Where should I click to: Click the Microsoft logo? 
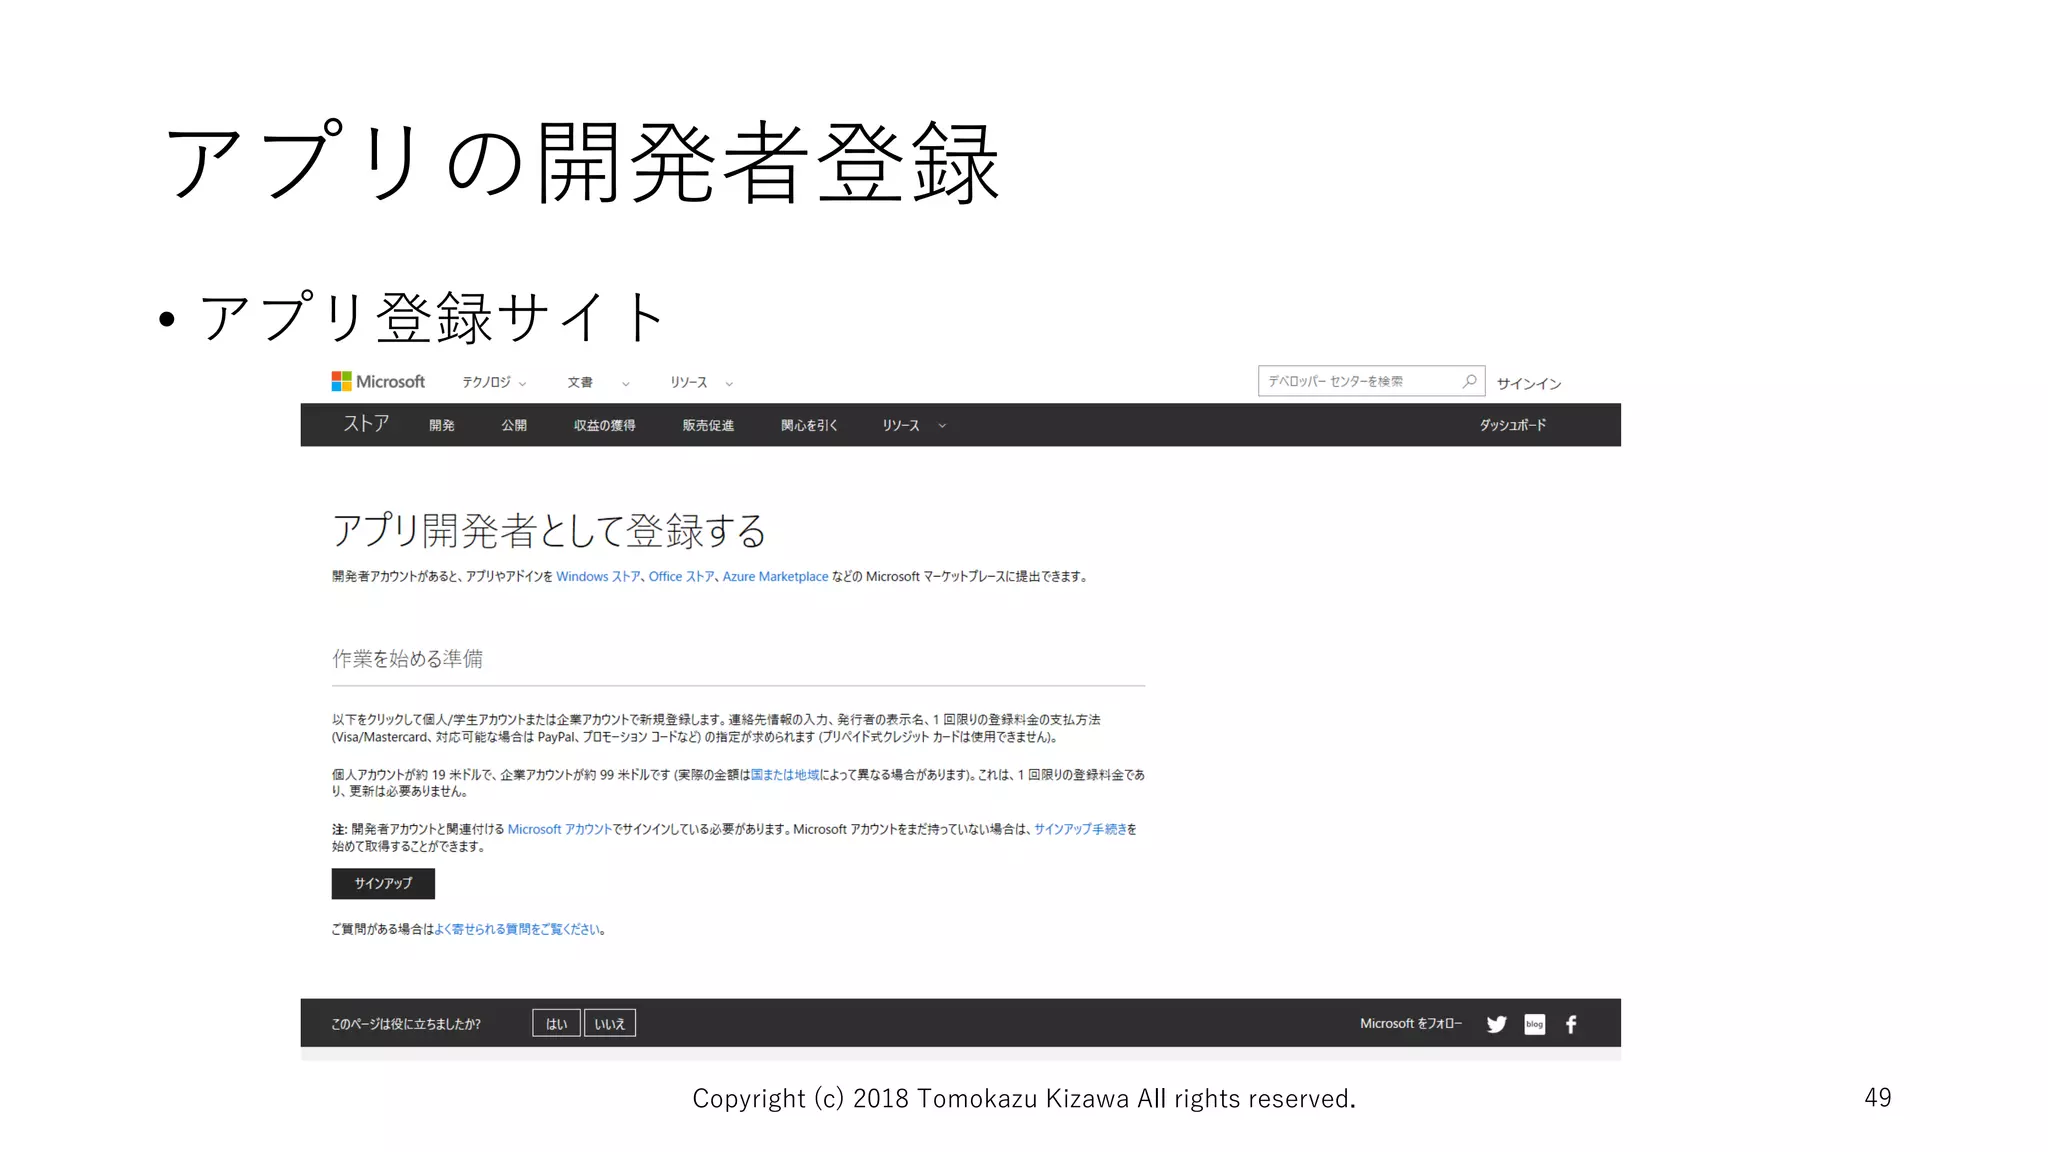coord(378,381)
